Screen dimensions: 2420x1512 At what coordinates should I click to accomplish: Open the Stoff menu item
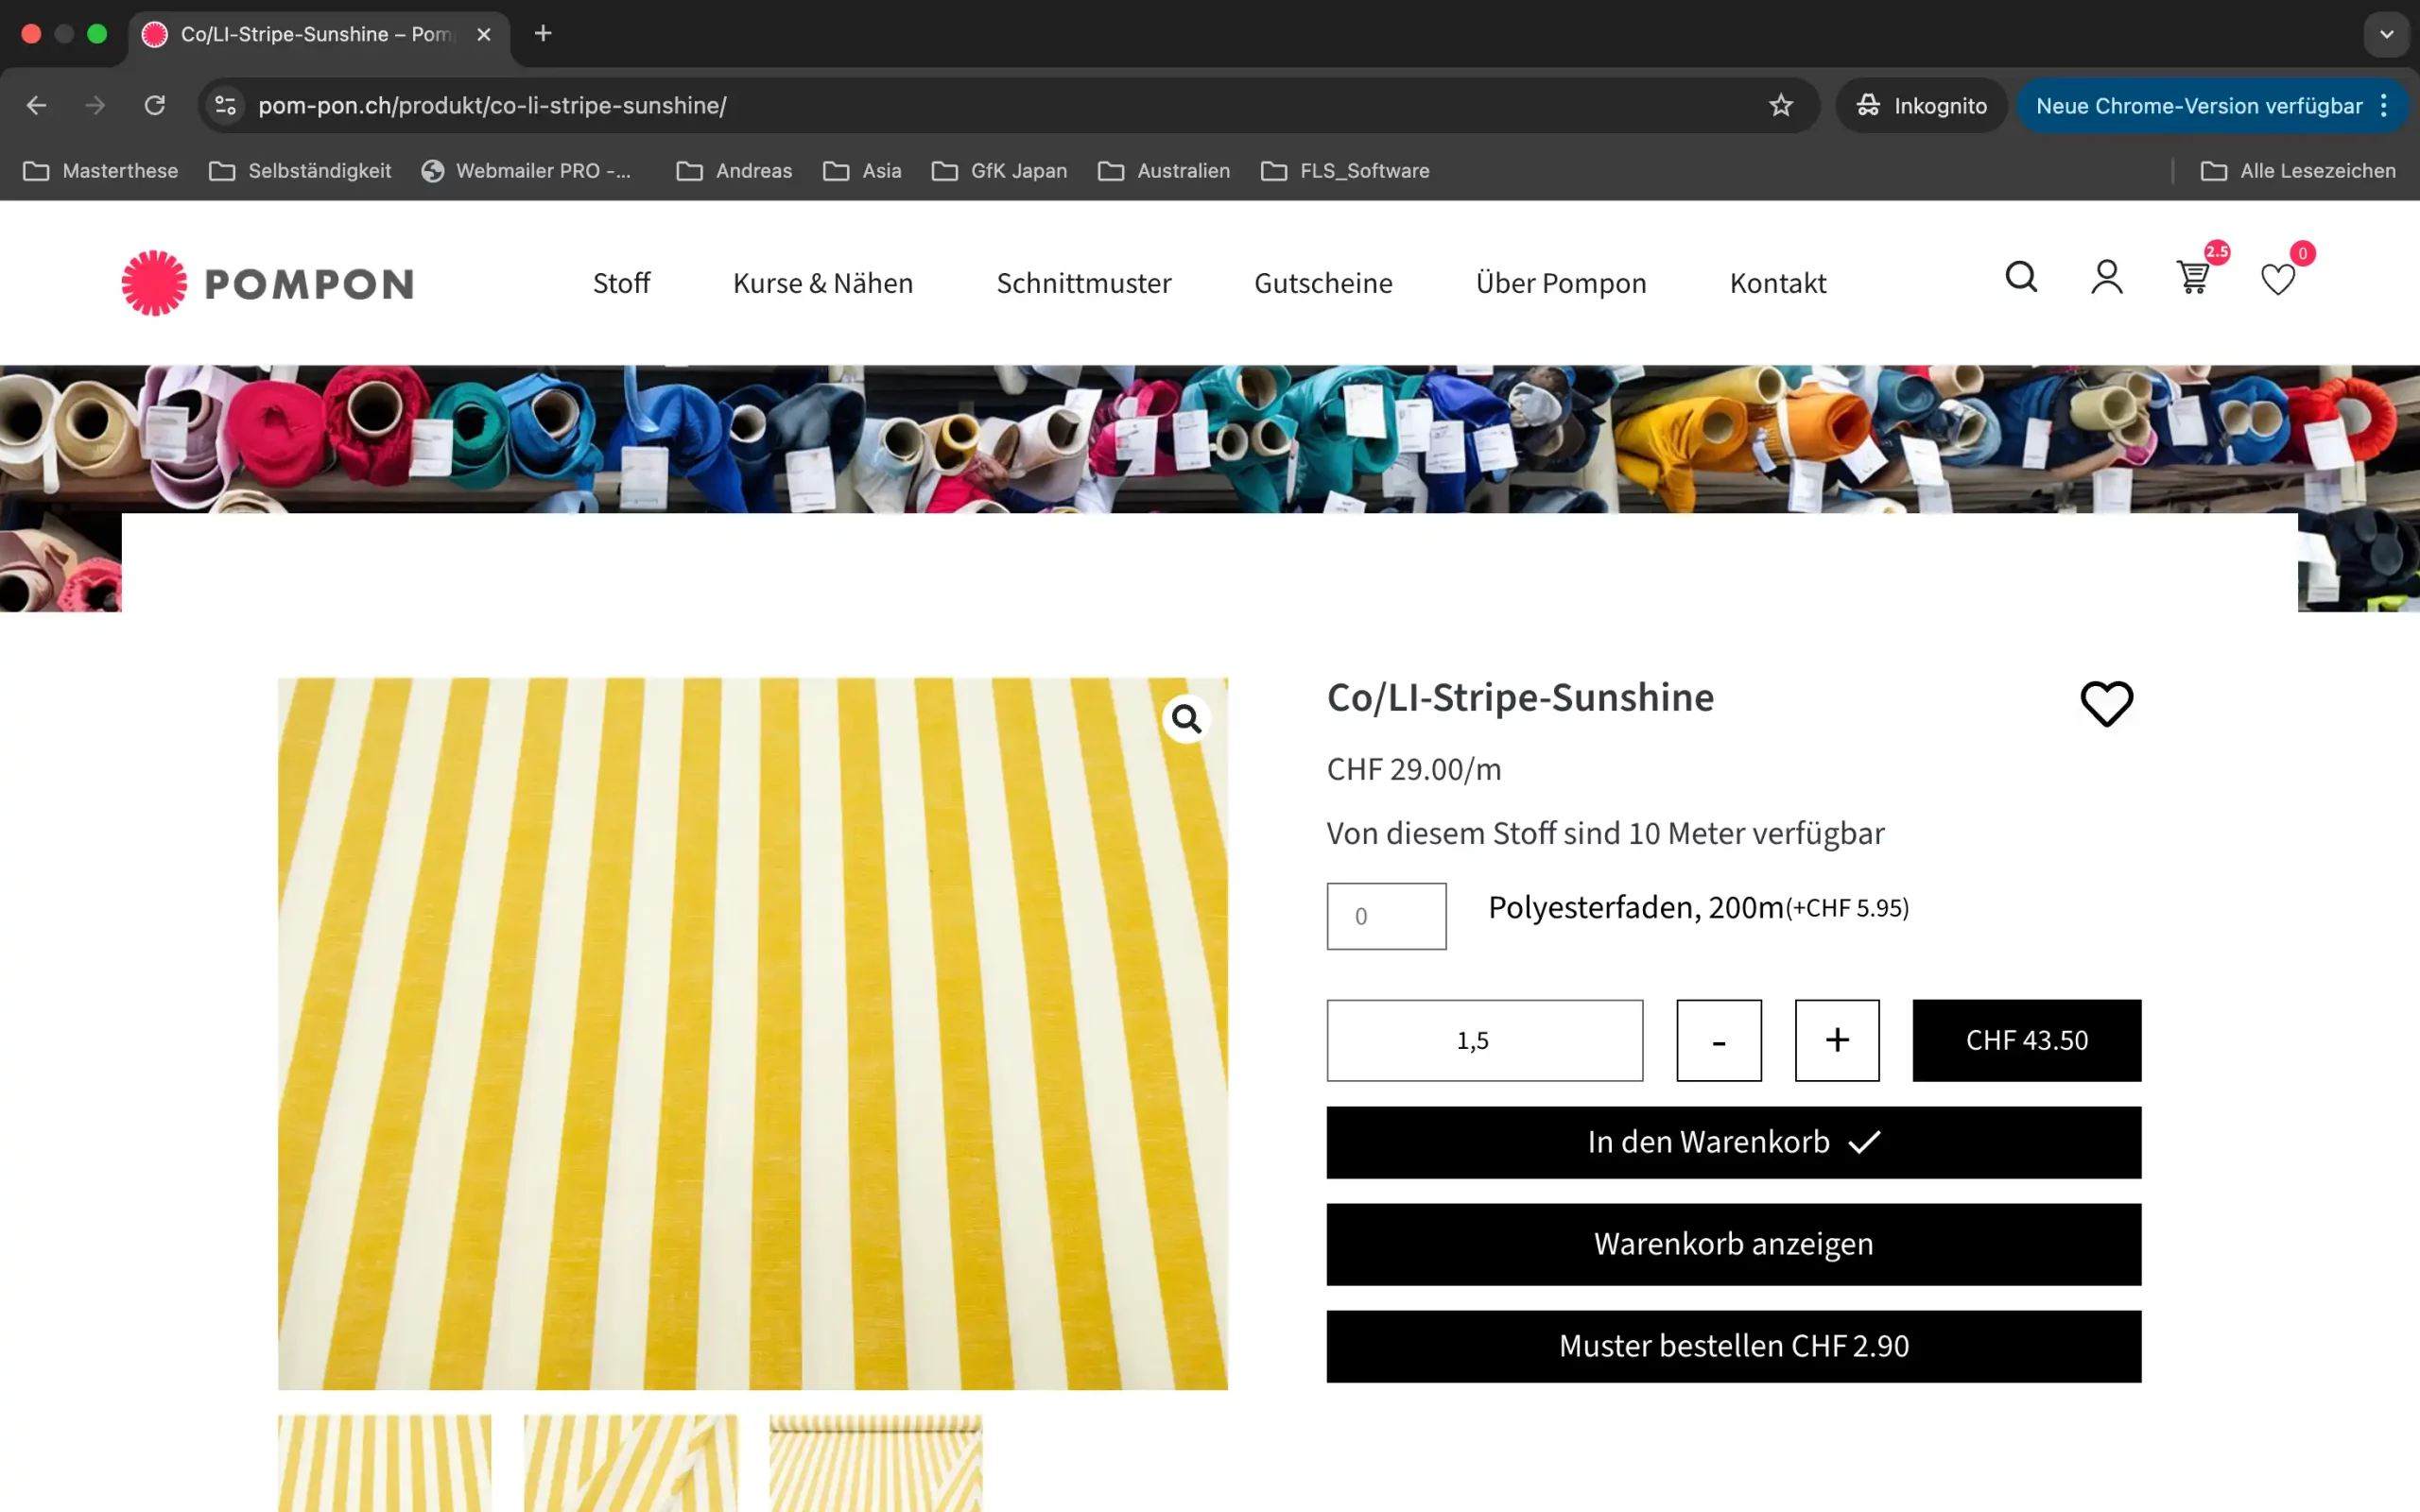click(x=621, y=283)
